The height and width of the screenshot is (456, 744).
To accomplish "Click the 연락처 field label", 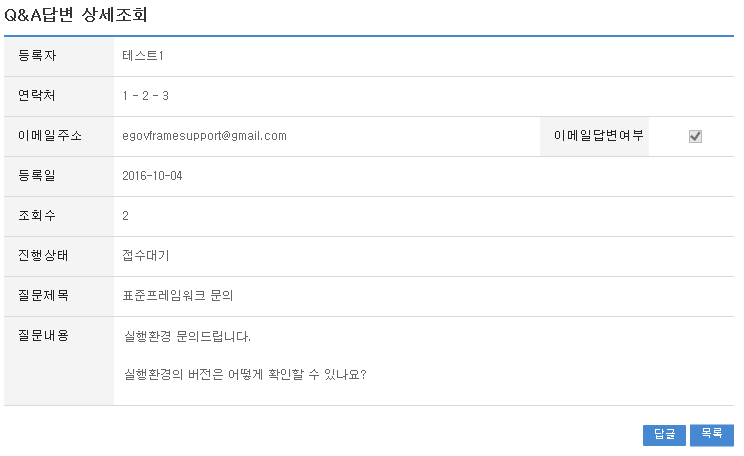I will point(38,96).
